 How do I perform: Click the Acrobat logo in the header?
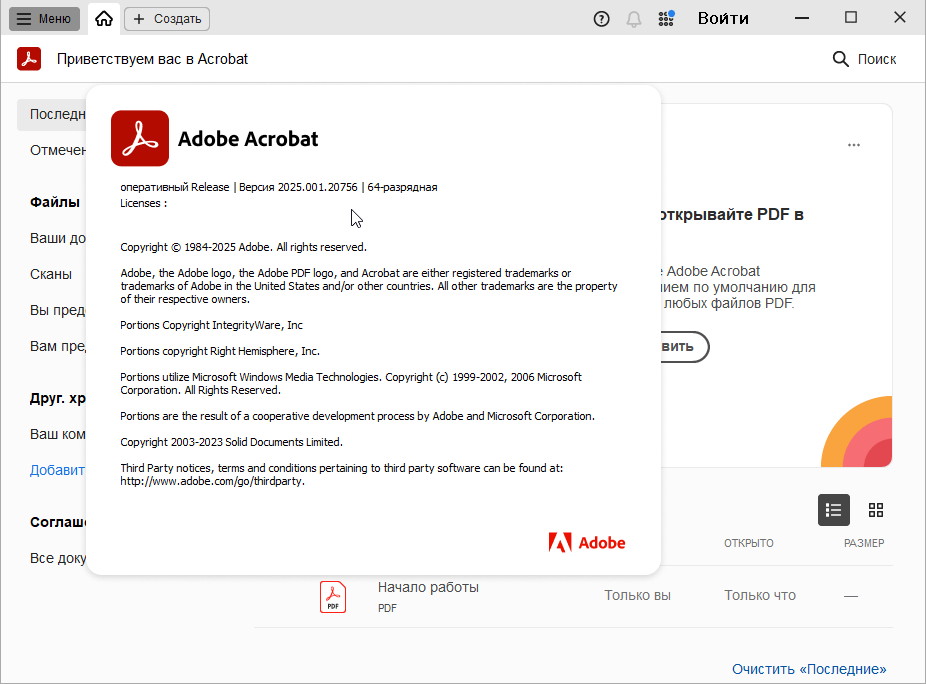click(x=29, y=59)
